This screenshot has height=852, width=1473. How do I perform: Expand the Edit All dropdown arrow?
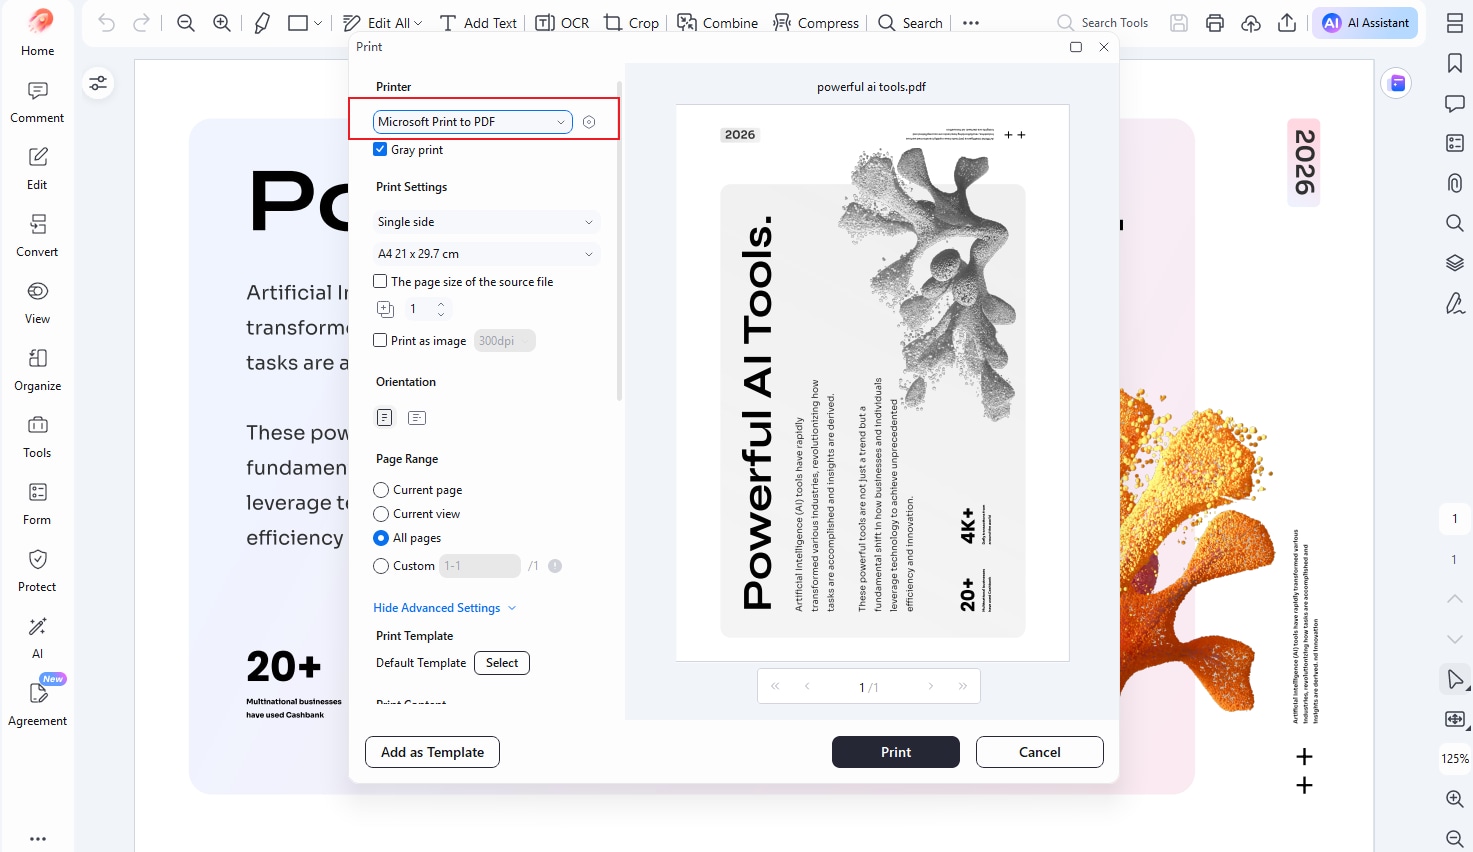(418, 23)
